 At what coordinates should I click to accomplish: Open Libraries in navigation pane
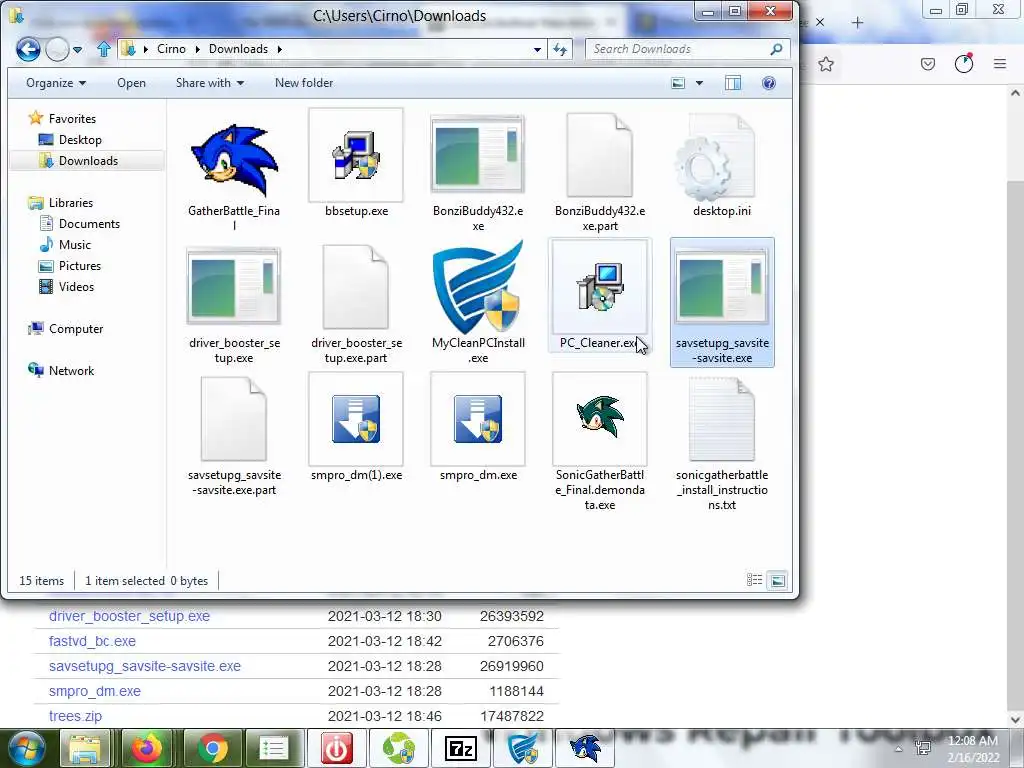pos(71,202)
